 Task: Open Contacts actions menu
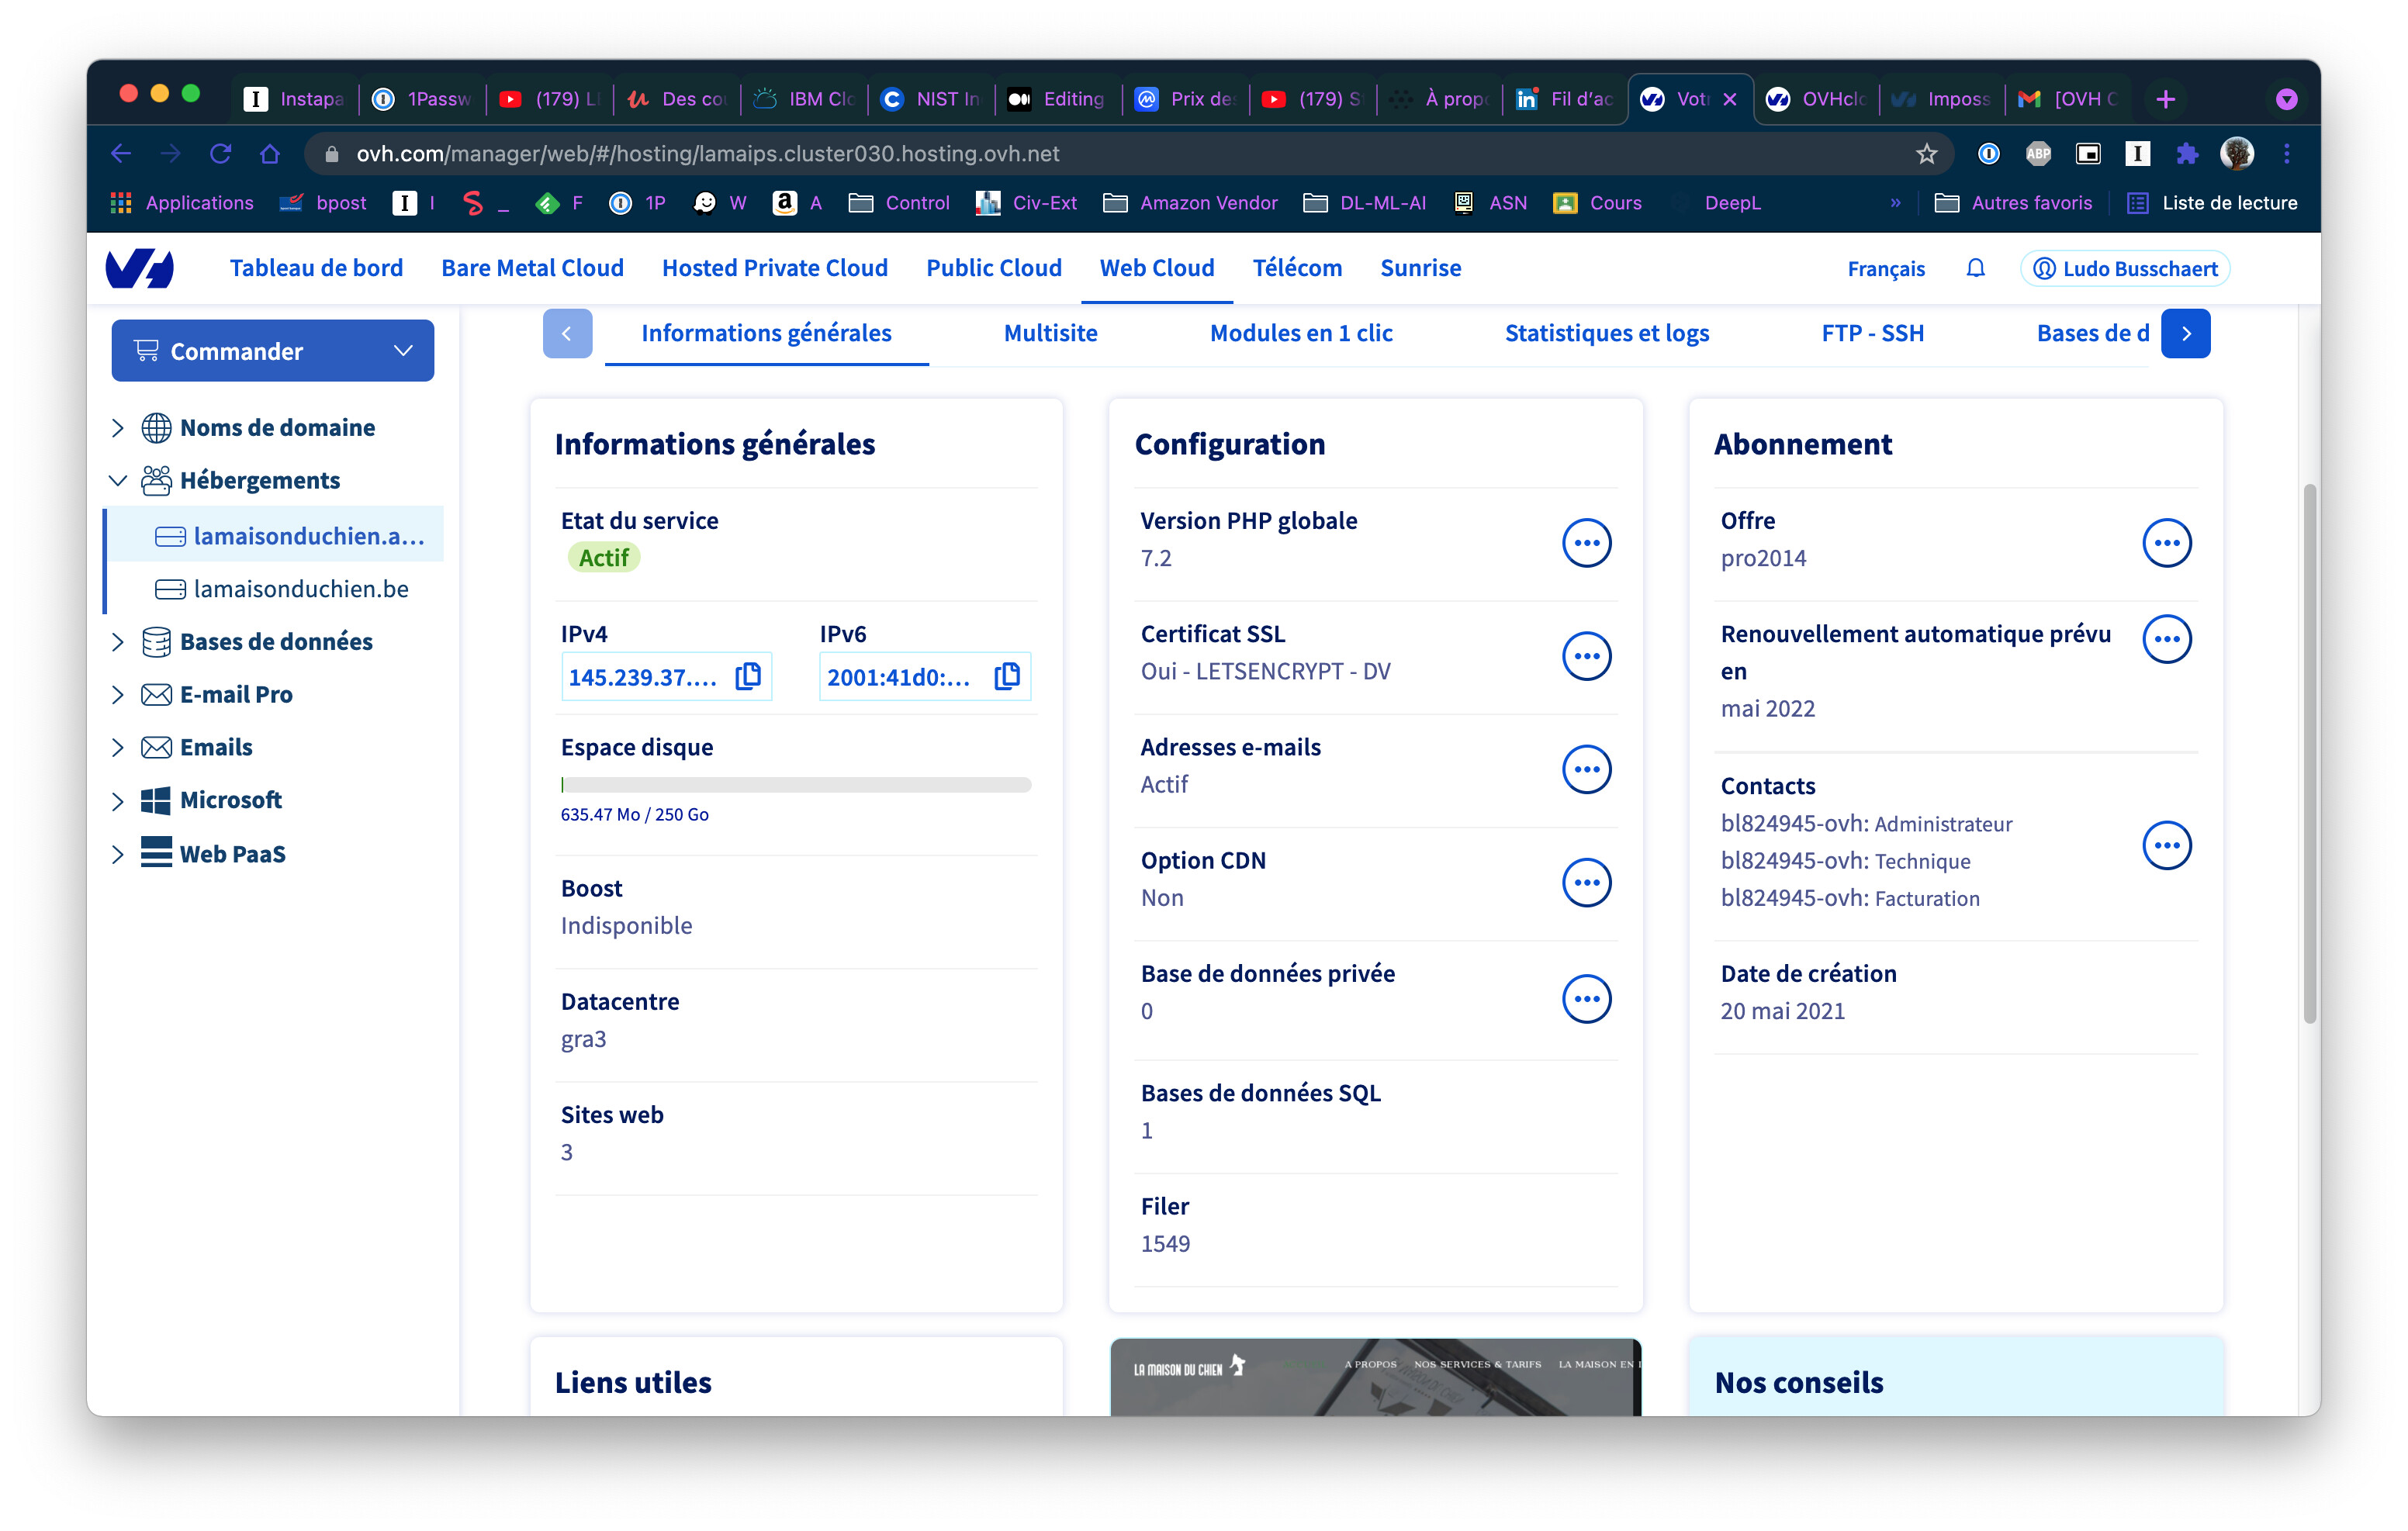pos(2166,846)
